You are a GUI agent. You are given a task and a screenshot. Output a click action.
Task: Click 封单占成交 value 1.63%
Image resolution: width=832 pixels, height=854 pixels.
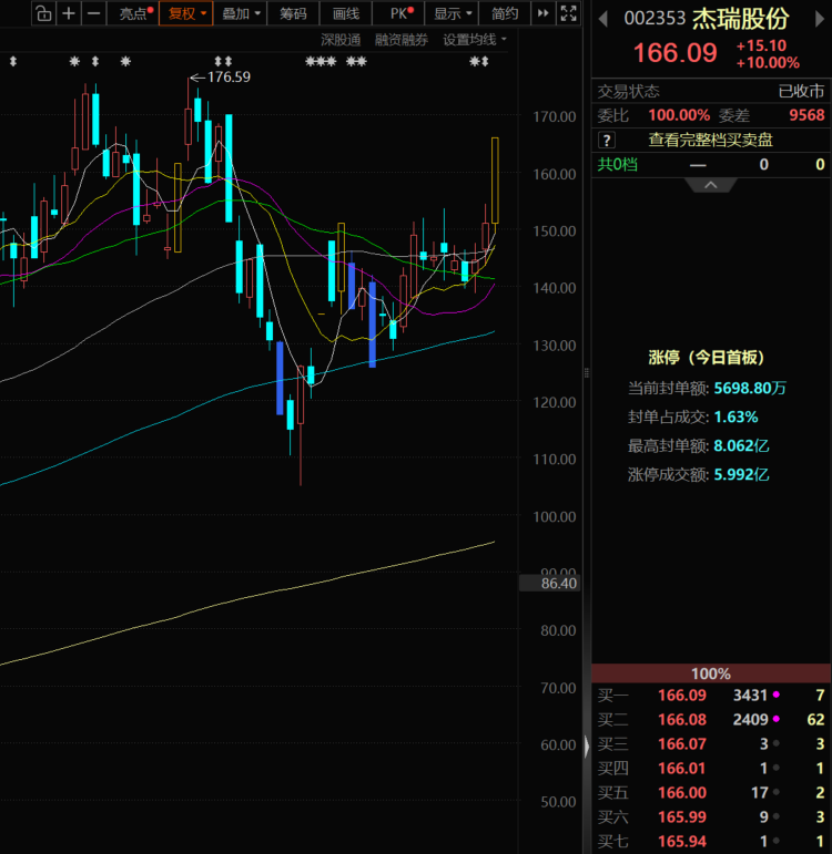point(736,417)
